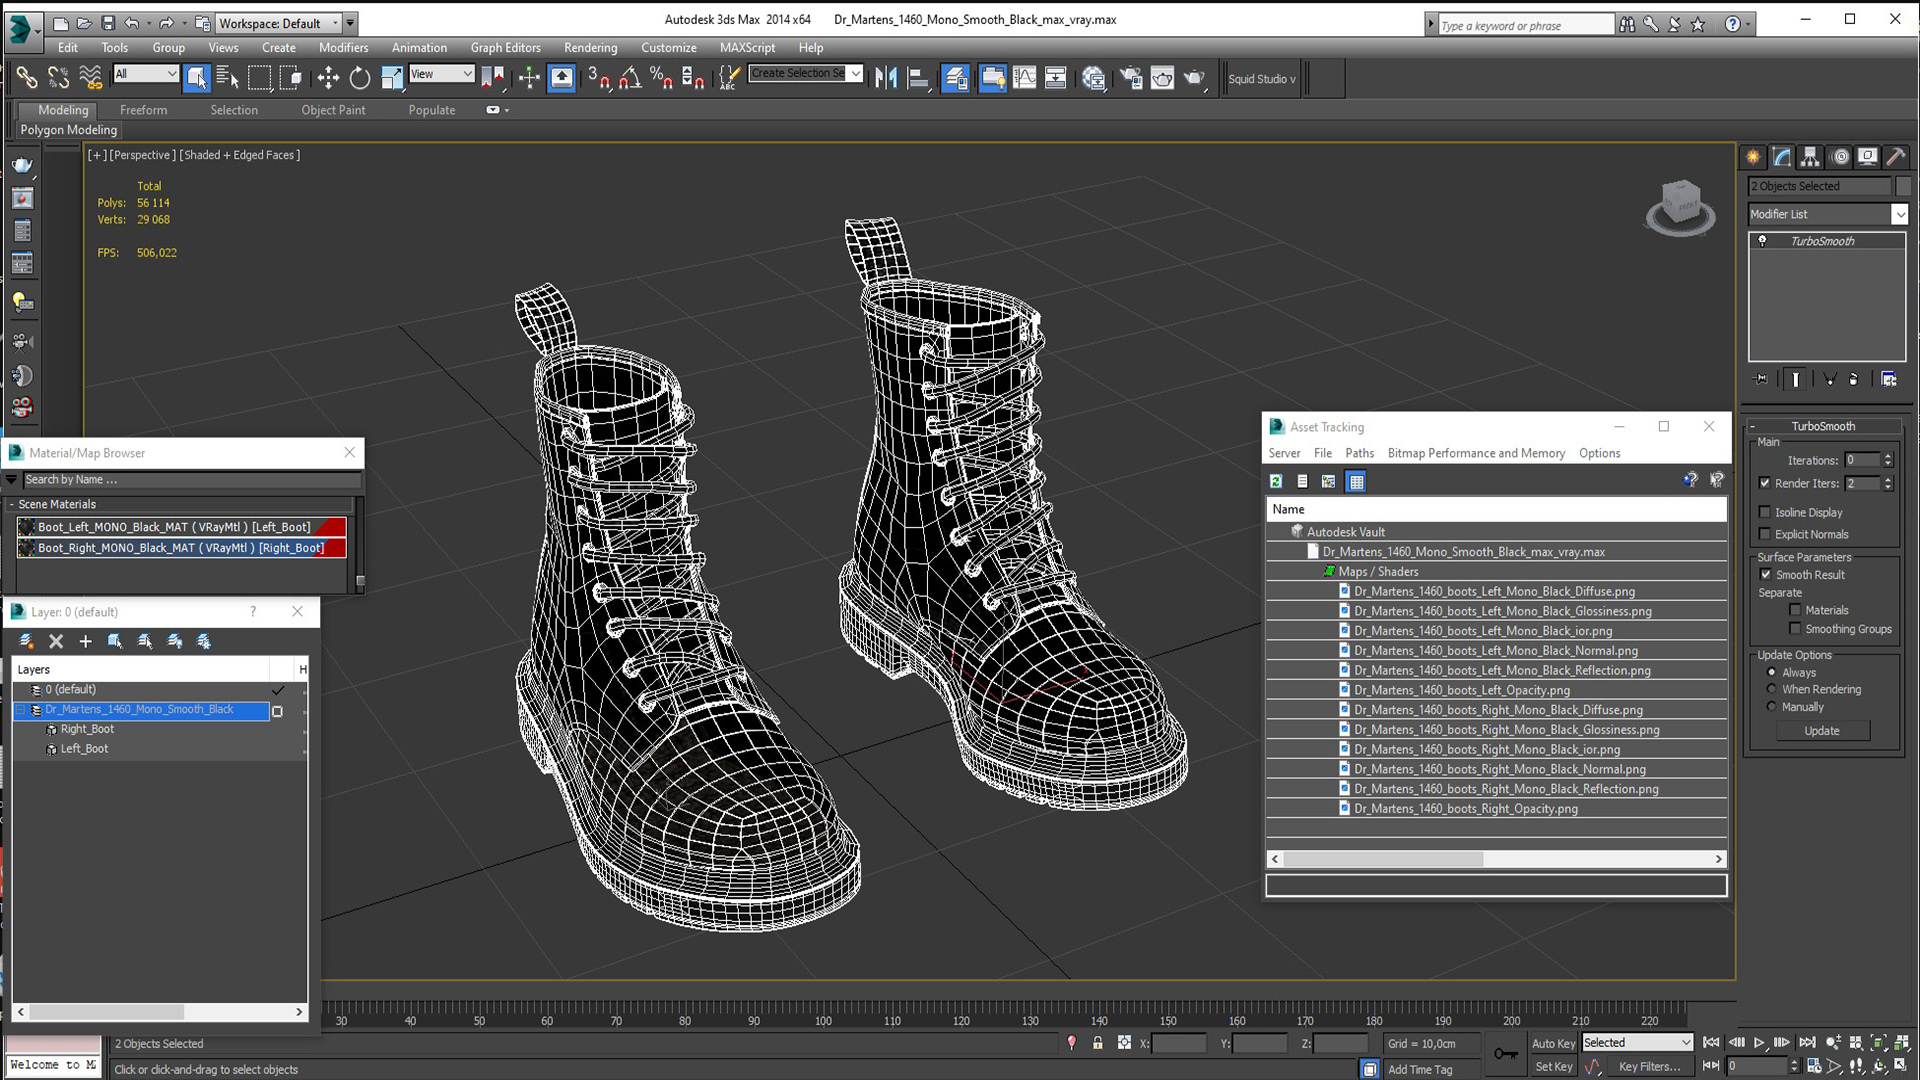This screenshot has width=1920, height=1080.
Task: Click the Auto Key button
Action: coord(1553,1043)
